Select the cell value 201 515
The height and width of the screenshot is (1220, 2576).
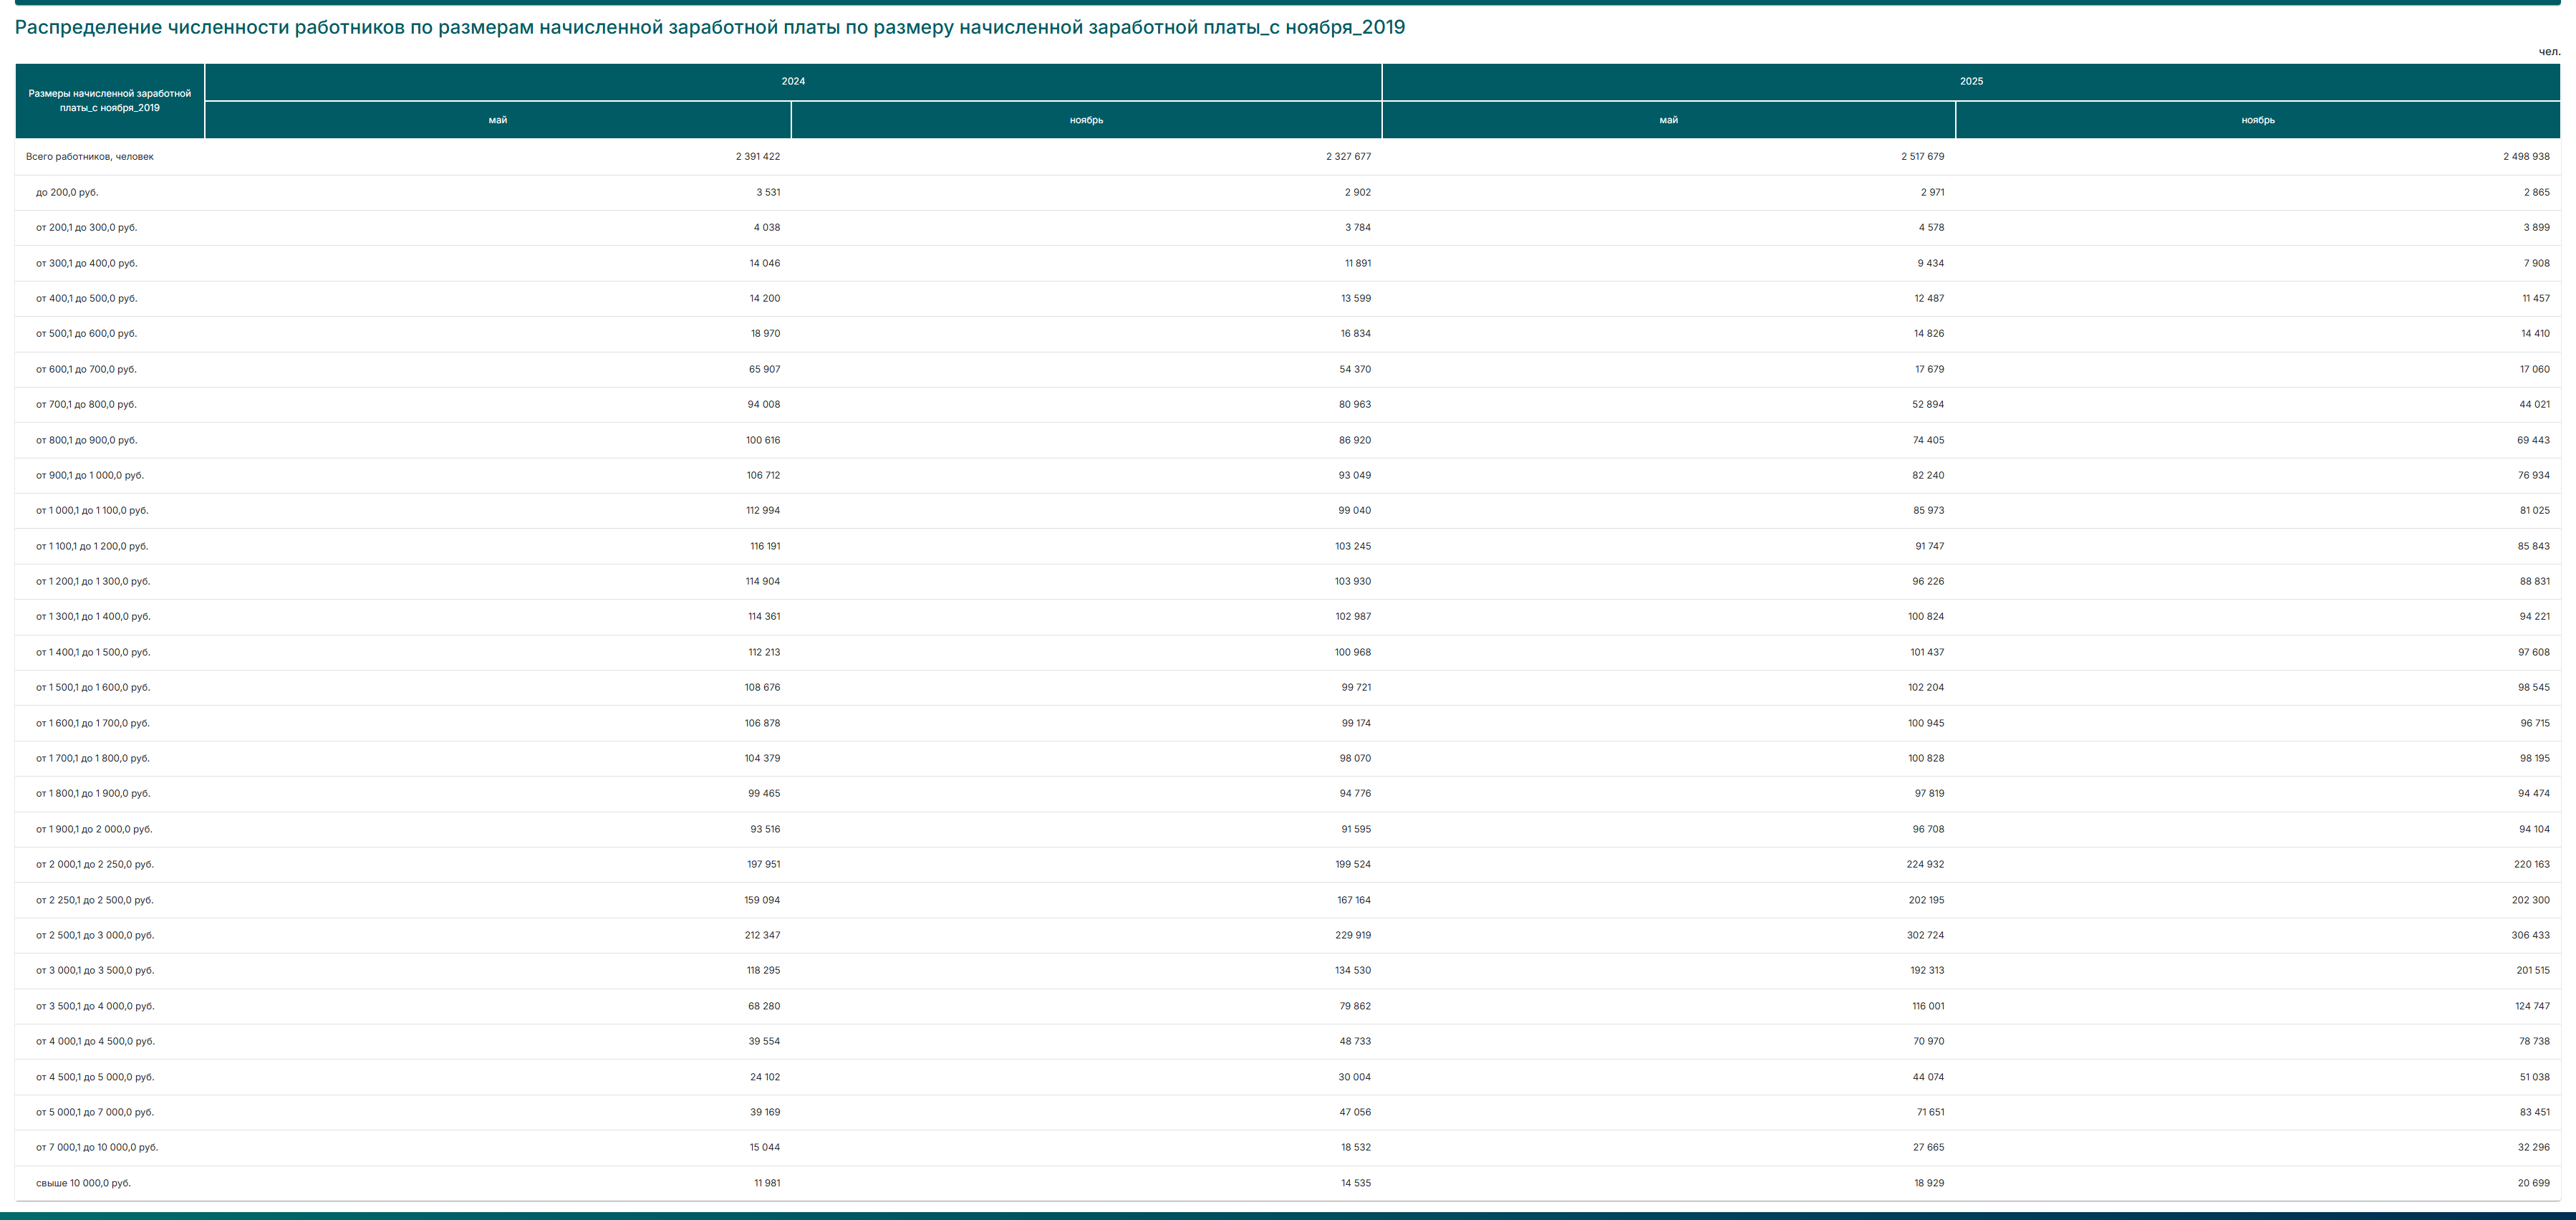[2533, 971]
